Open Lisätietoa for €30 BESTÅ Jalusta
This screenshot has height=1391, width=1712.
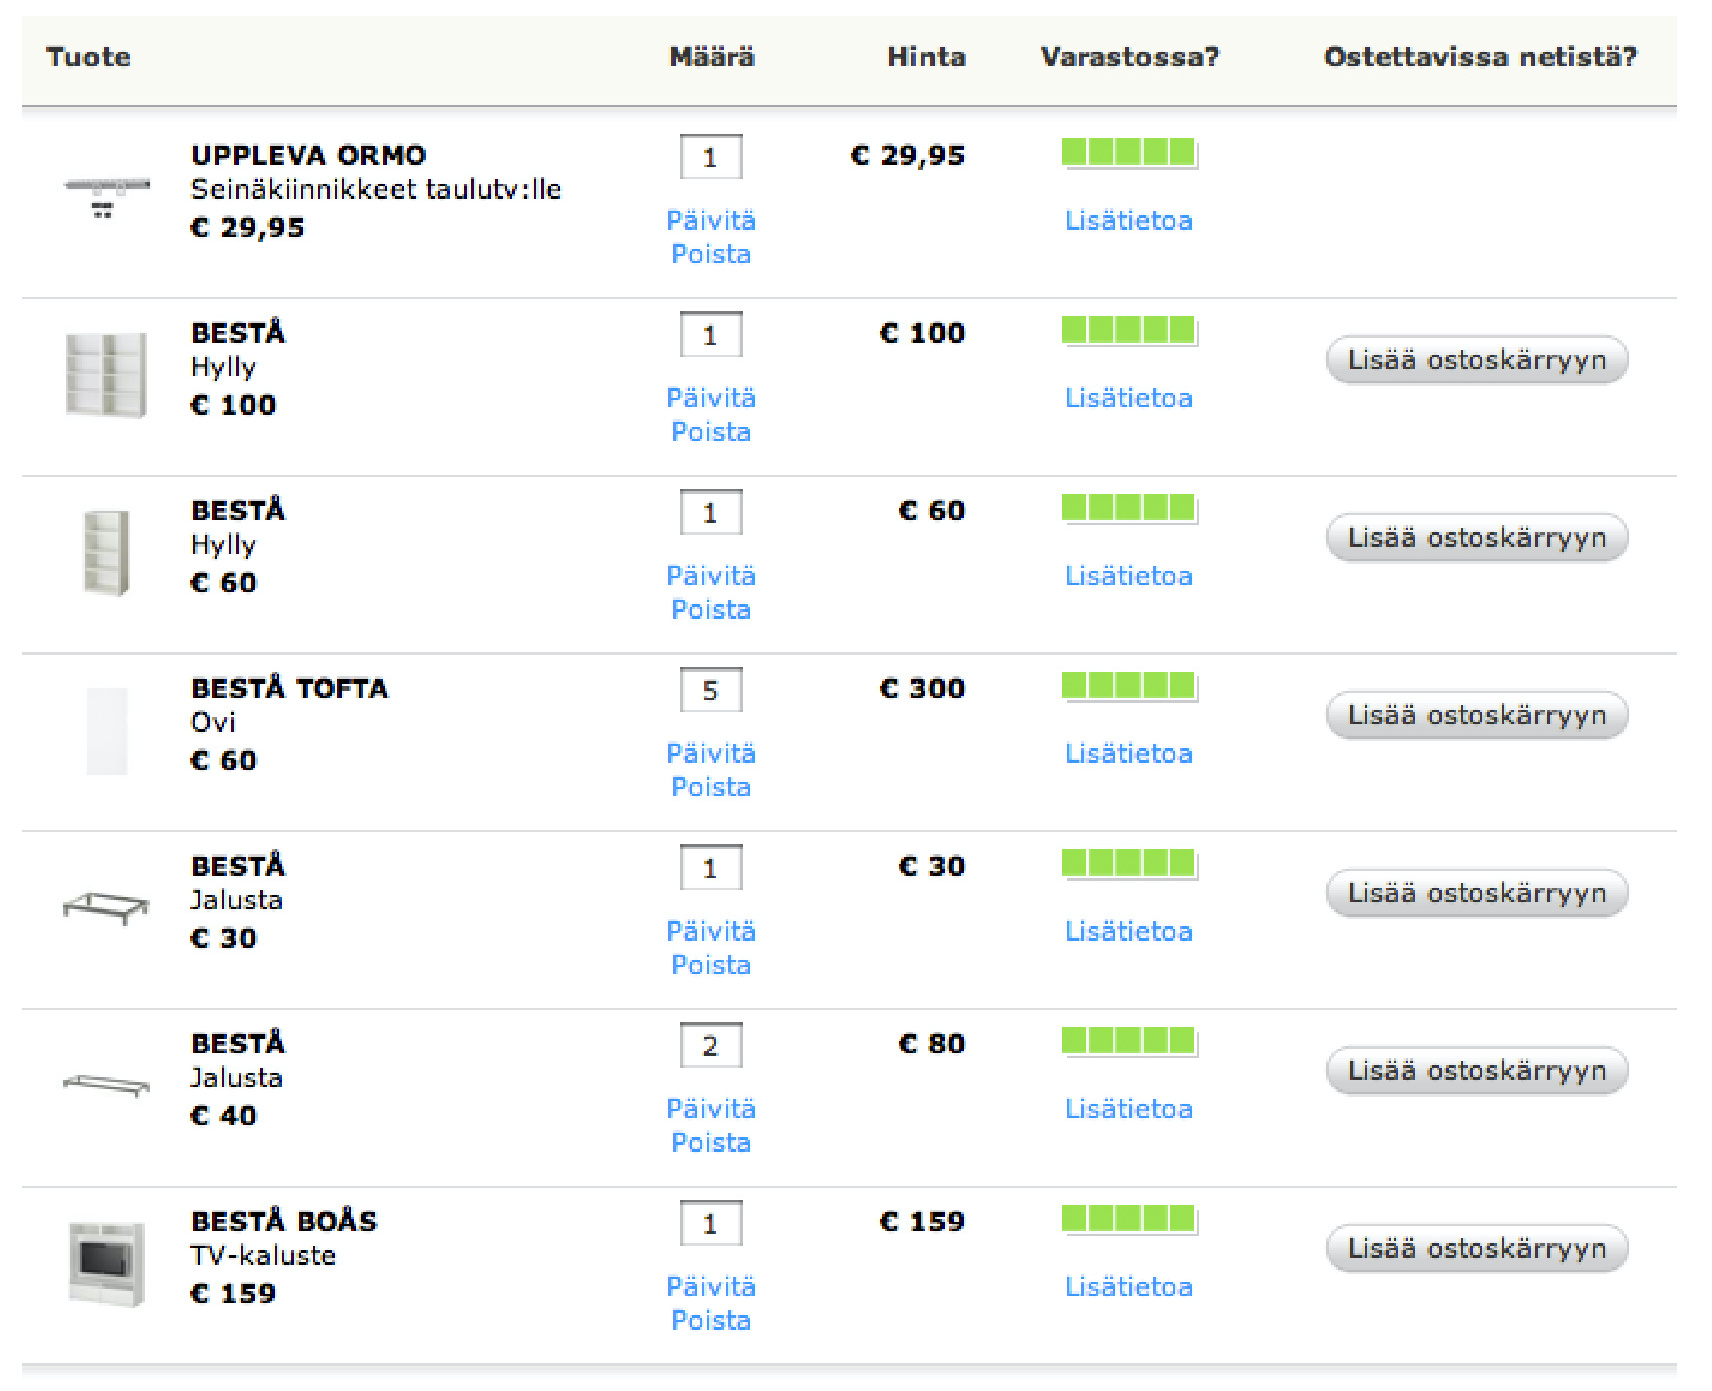pyautogui.click(x=1129, y=931)
